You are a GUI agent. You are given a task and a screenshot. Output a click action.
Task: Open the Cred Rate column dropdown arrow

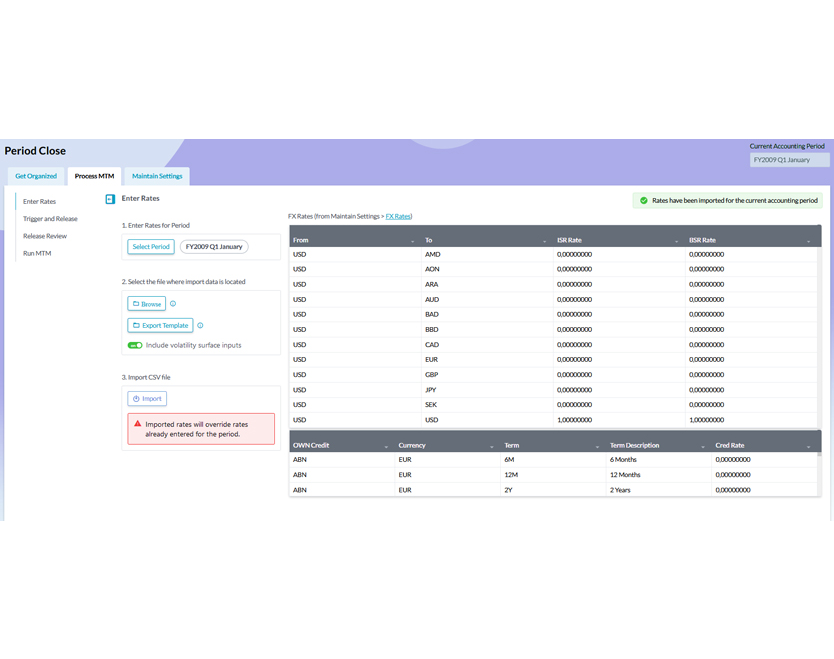pos(808,446)
